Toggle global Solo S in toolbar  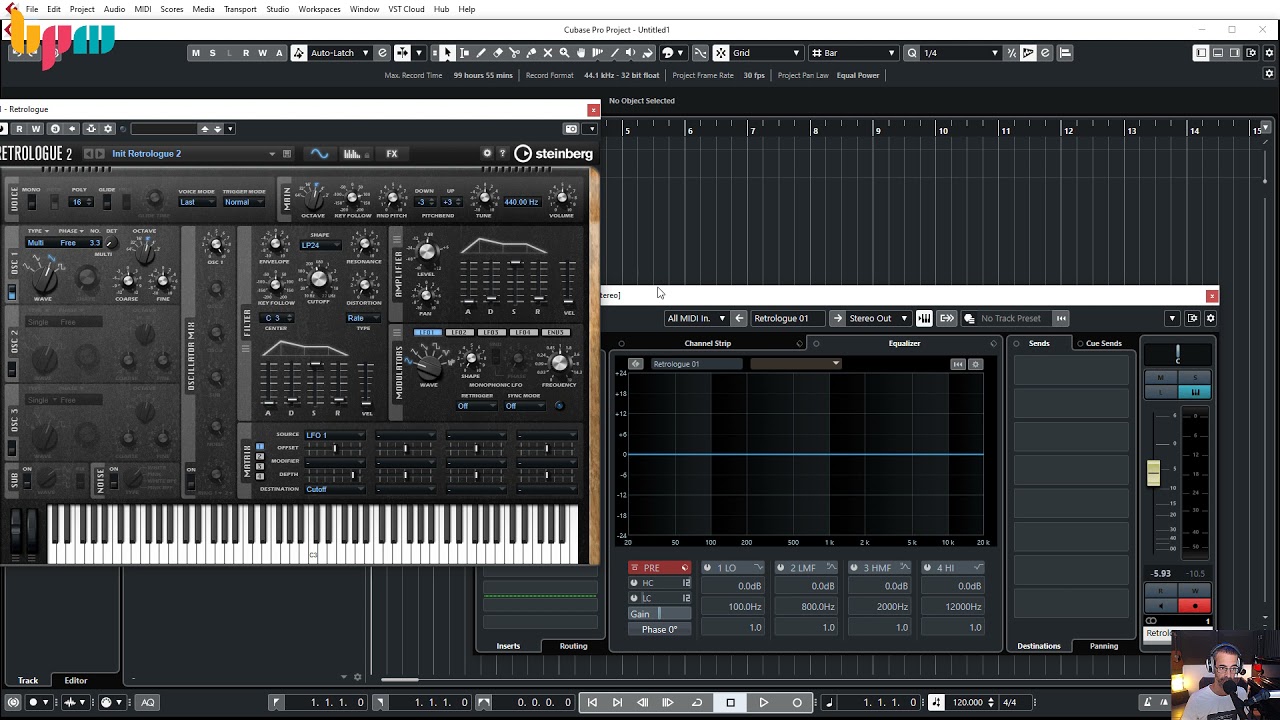(x=212, y=53)
